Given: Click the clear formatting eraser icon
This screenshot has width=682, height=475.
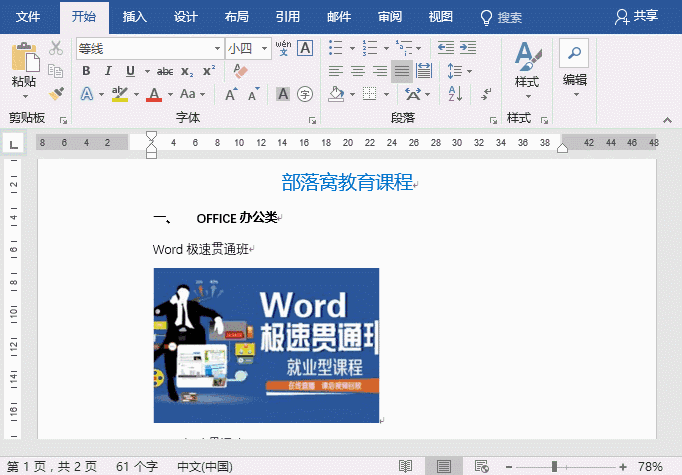Looking at the screenshot, I should coord(240,71).
